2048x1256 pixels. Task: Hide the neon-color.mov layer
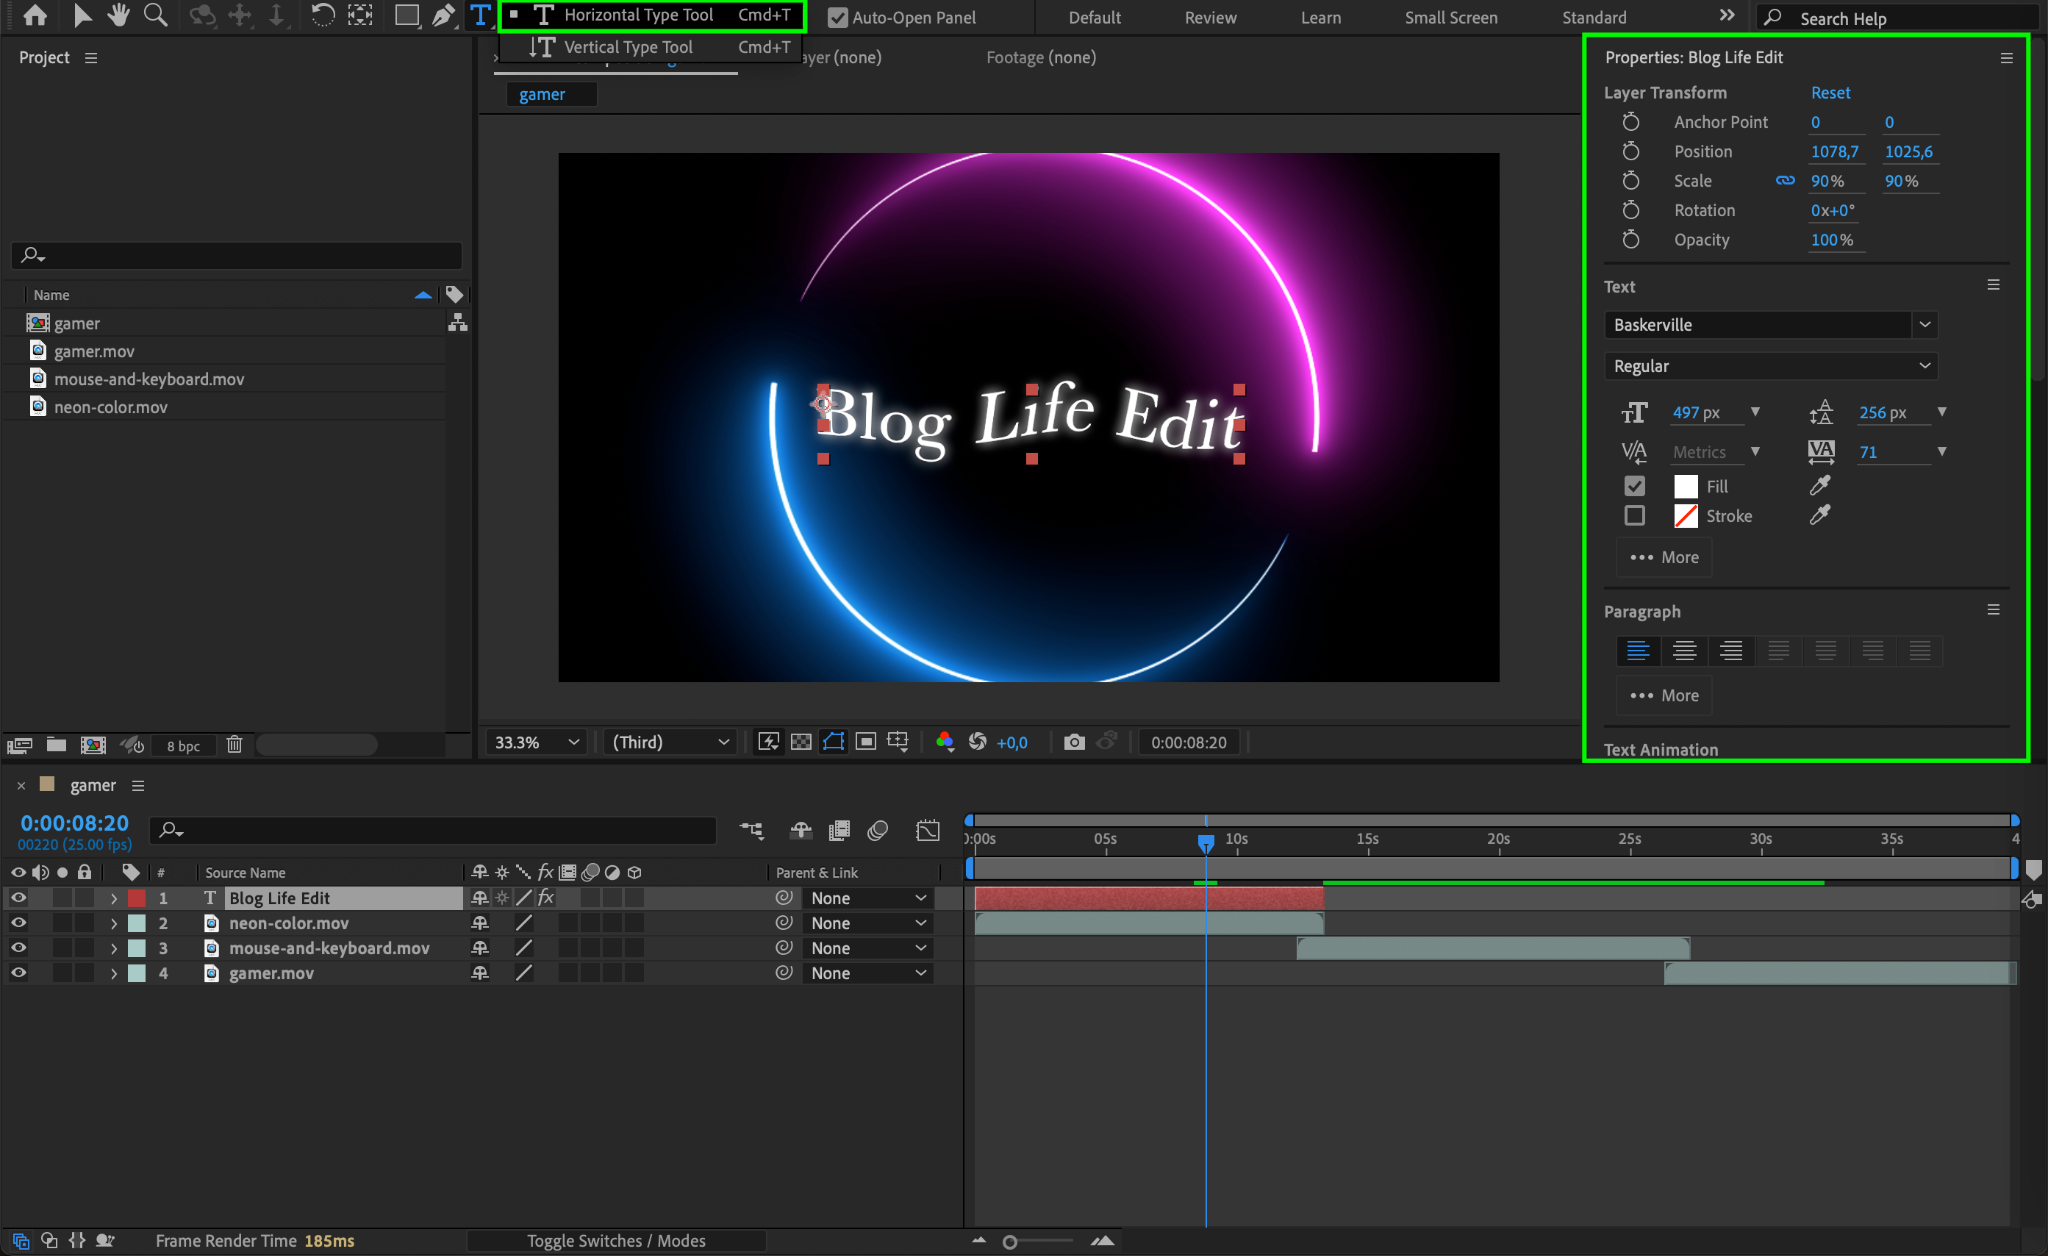18,923
